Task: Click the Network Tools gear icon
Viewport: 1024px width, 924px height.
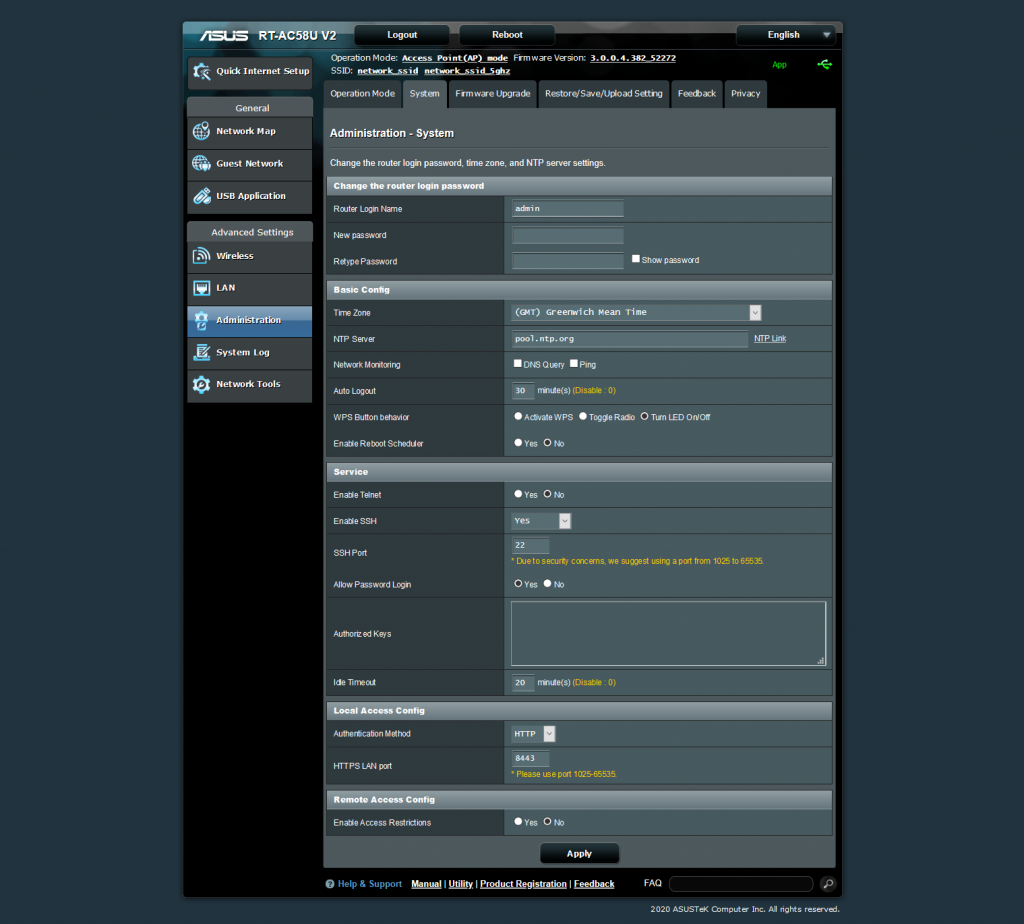Action: 201,385
